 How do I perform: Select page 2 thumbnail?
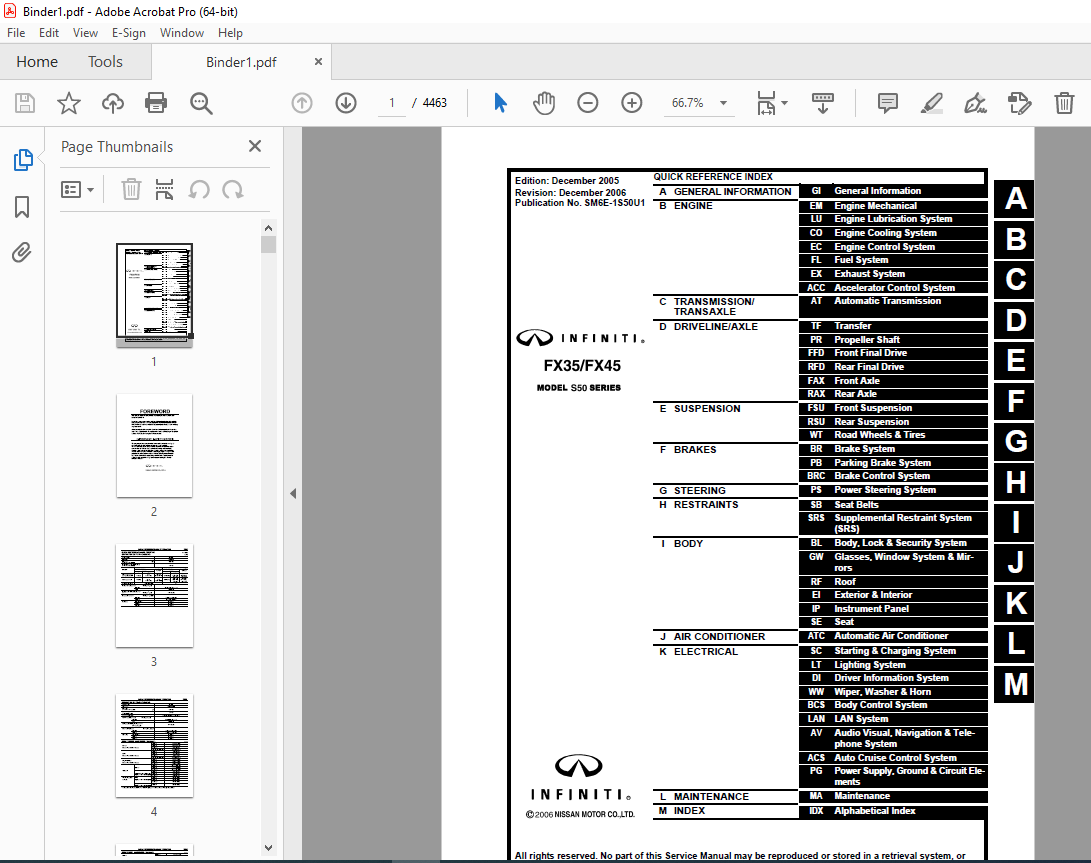pos(154,445)
